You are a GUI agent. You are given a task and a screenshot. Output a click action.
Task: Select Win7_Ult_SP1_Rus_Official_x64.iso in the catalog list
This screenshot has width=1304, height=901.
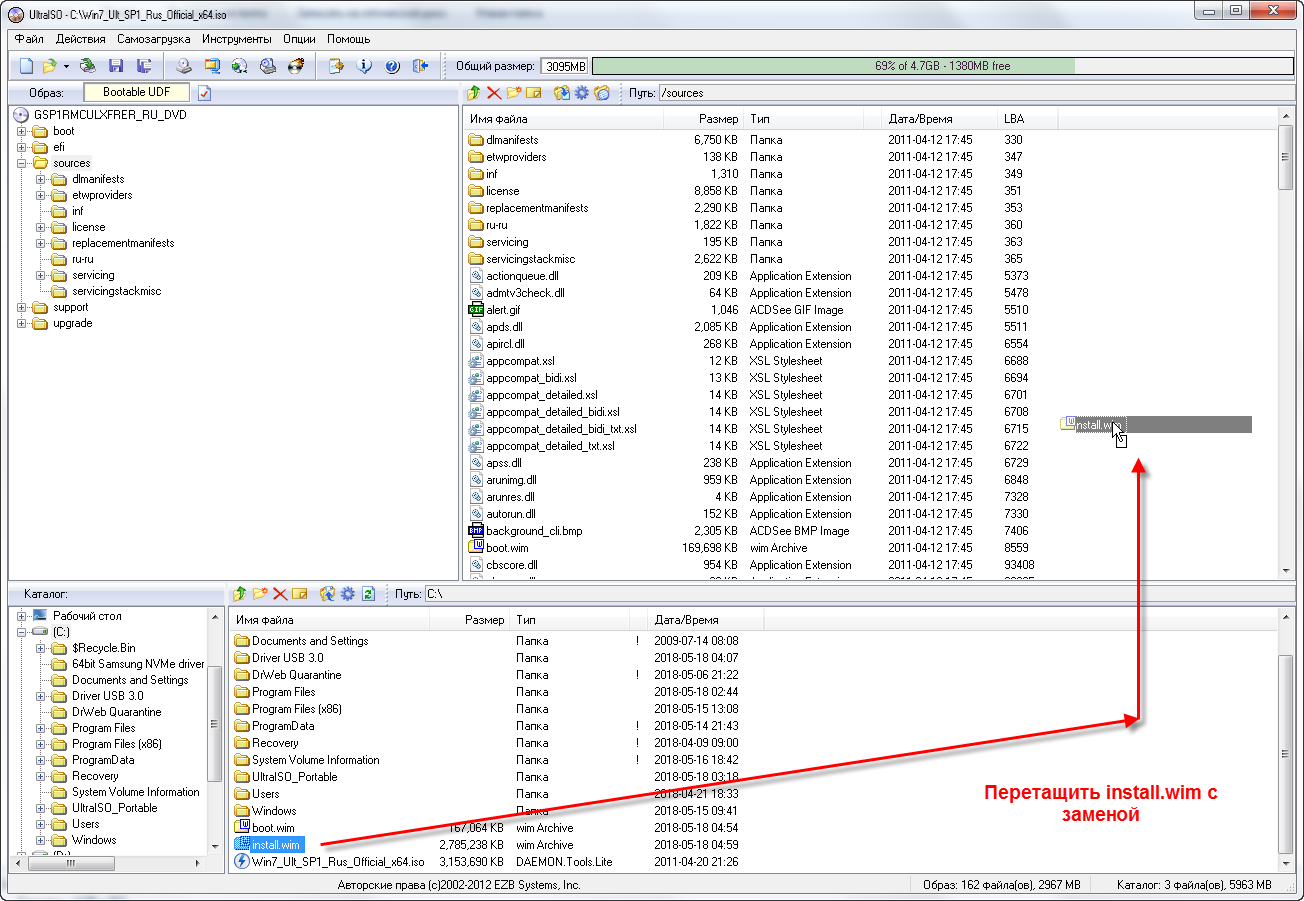tap(338, 862)
